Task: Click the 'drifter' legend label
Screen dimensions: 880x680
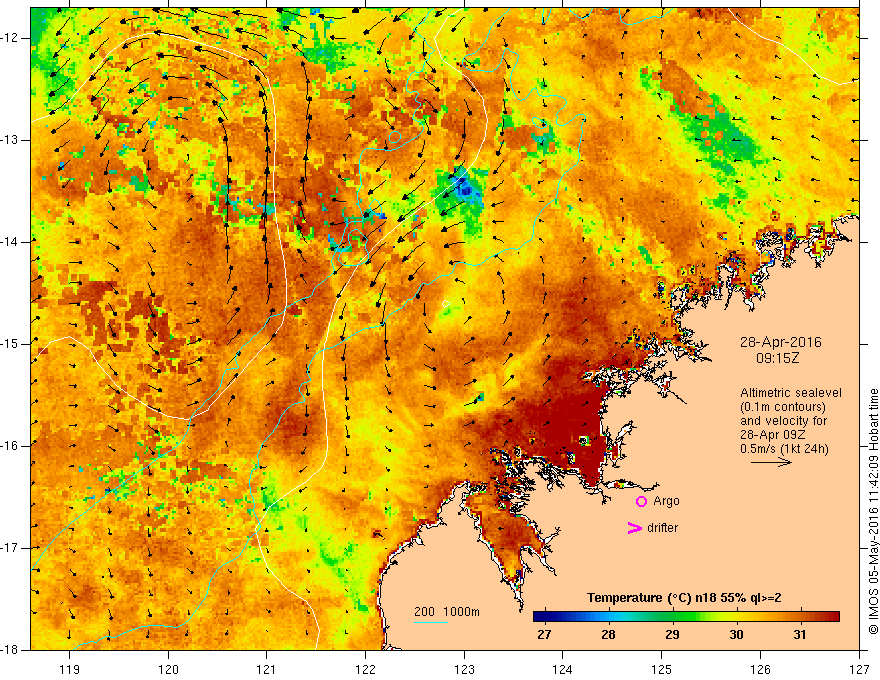Action: [x=662, y=528]
